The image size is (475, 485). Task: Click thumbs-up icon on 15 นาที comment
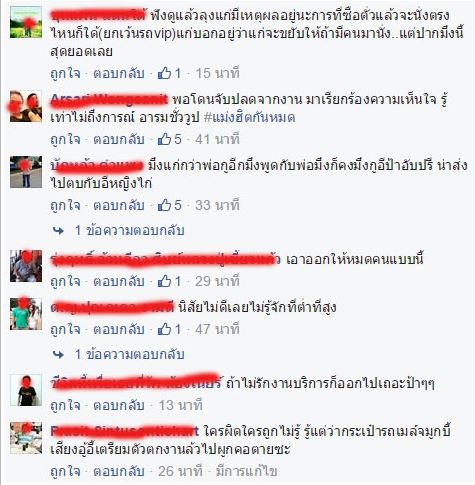pos(164,73)
